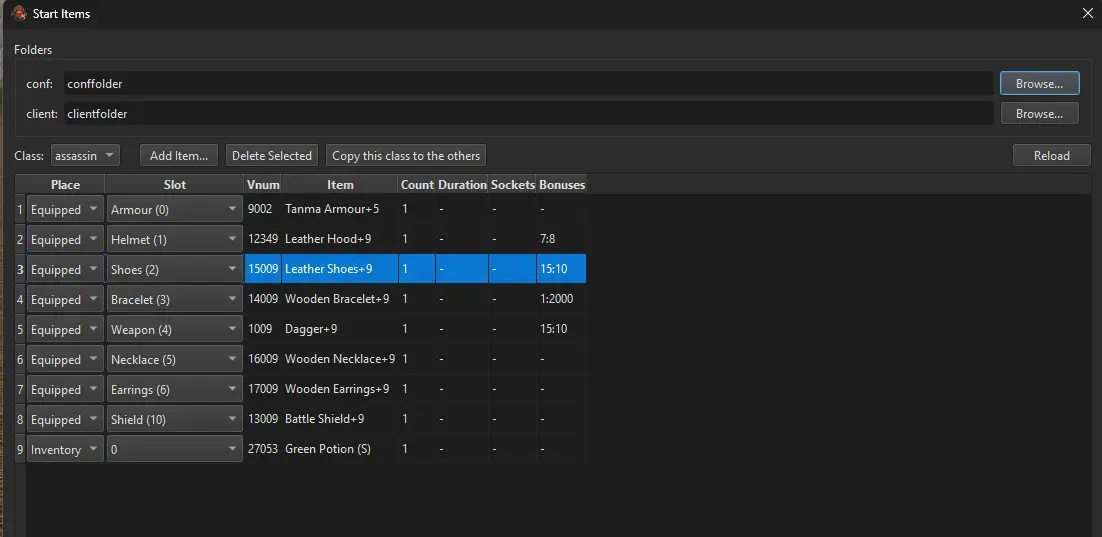Select the Wooden Earrings+9 item cell
The image size is (1102, 537).
340,389
